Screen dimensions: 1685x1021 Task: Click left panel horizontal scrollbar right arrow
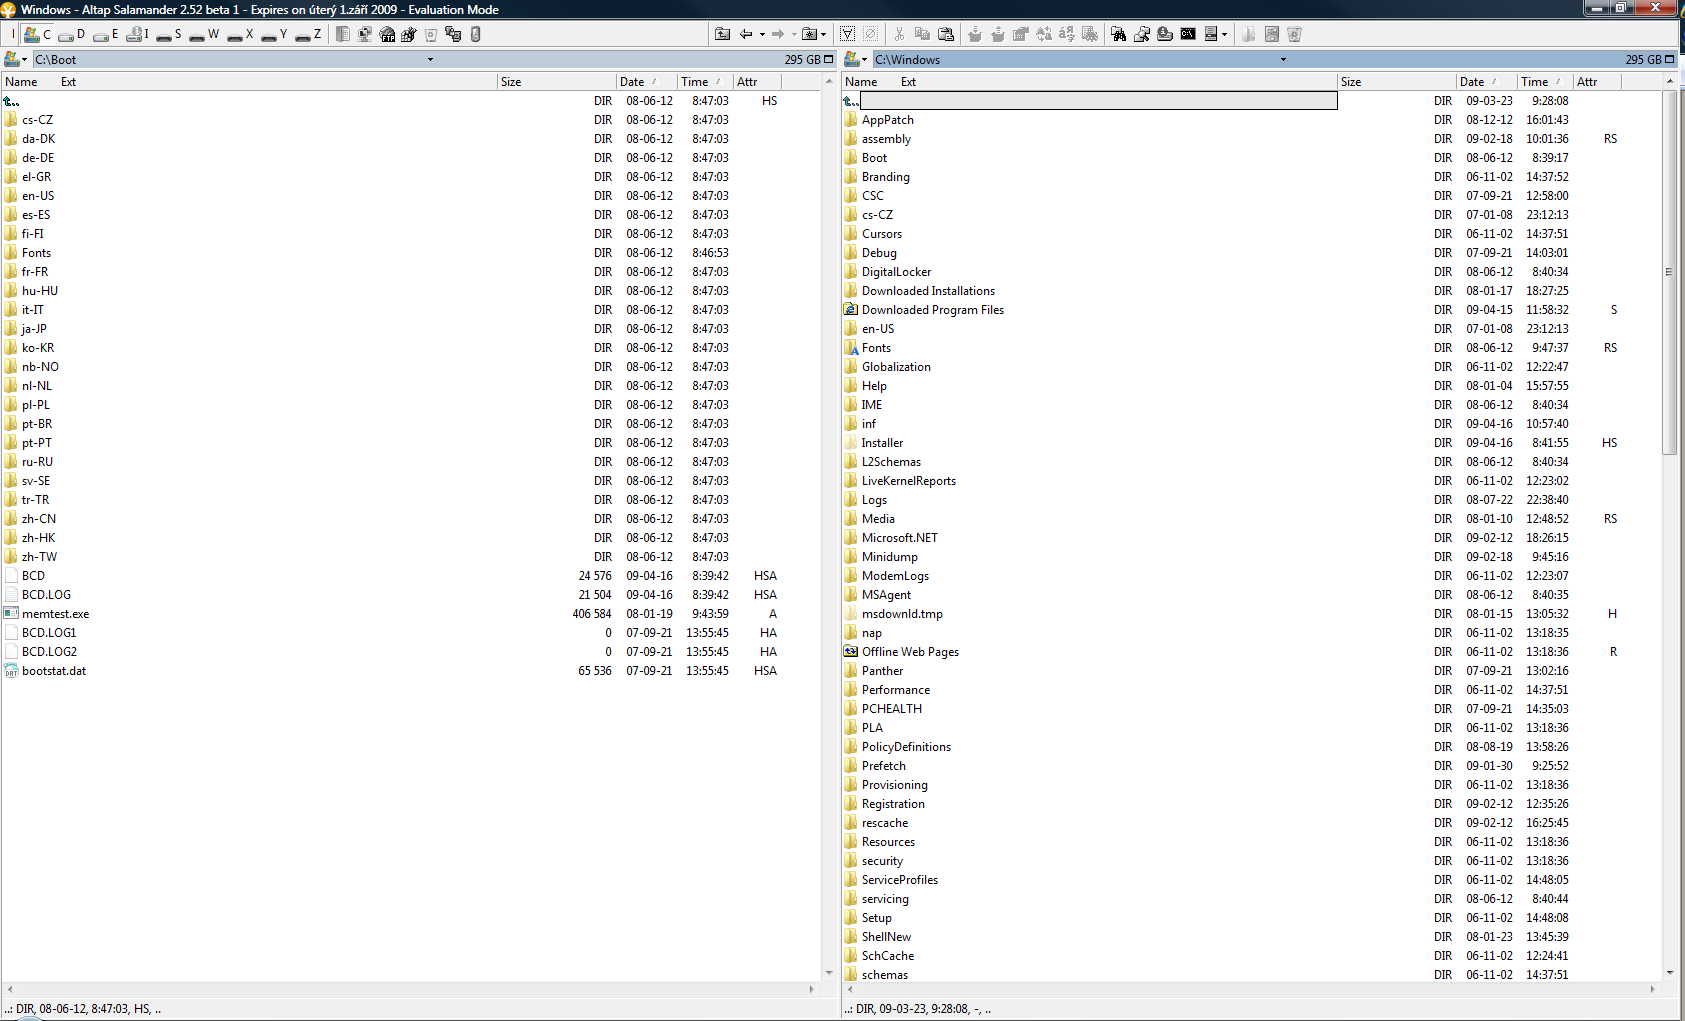pos(812,989)
